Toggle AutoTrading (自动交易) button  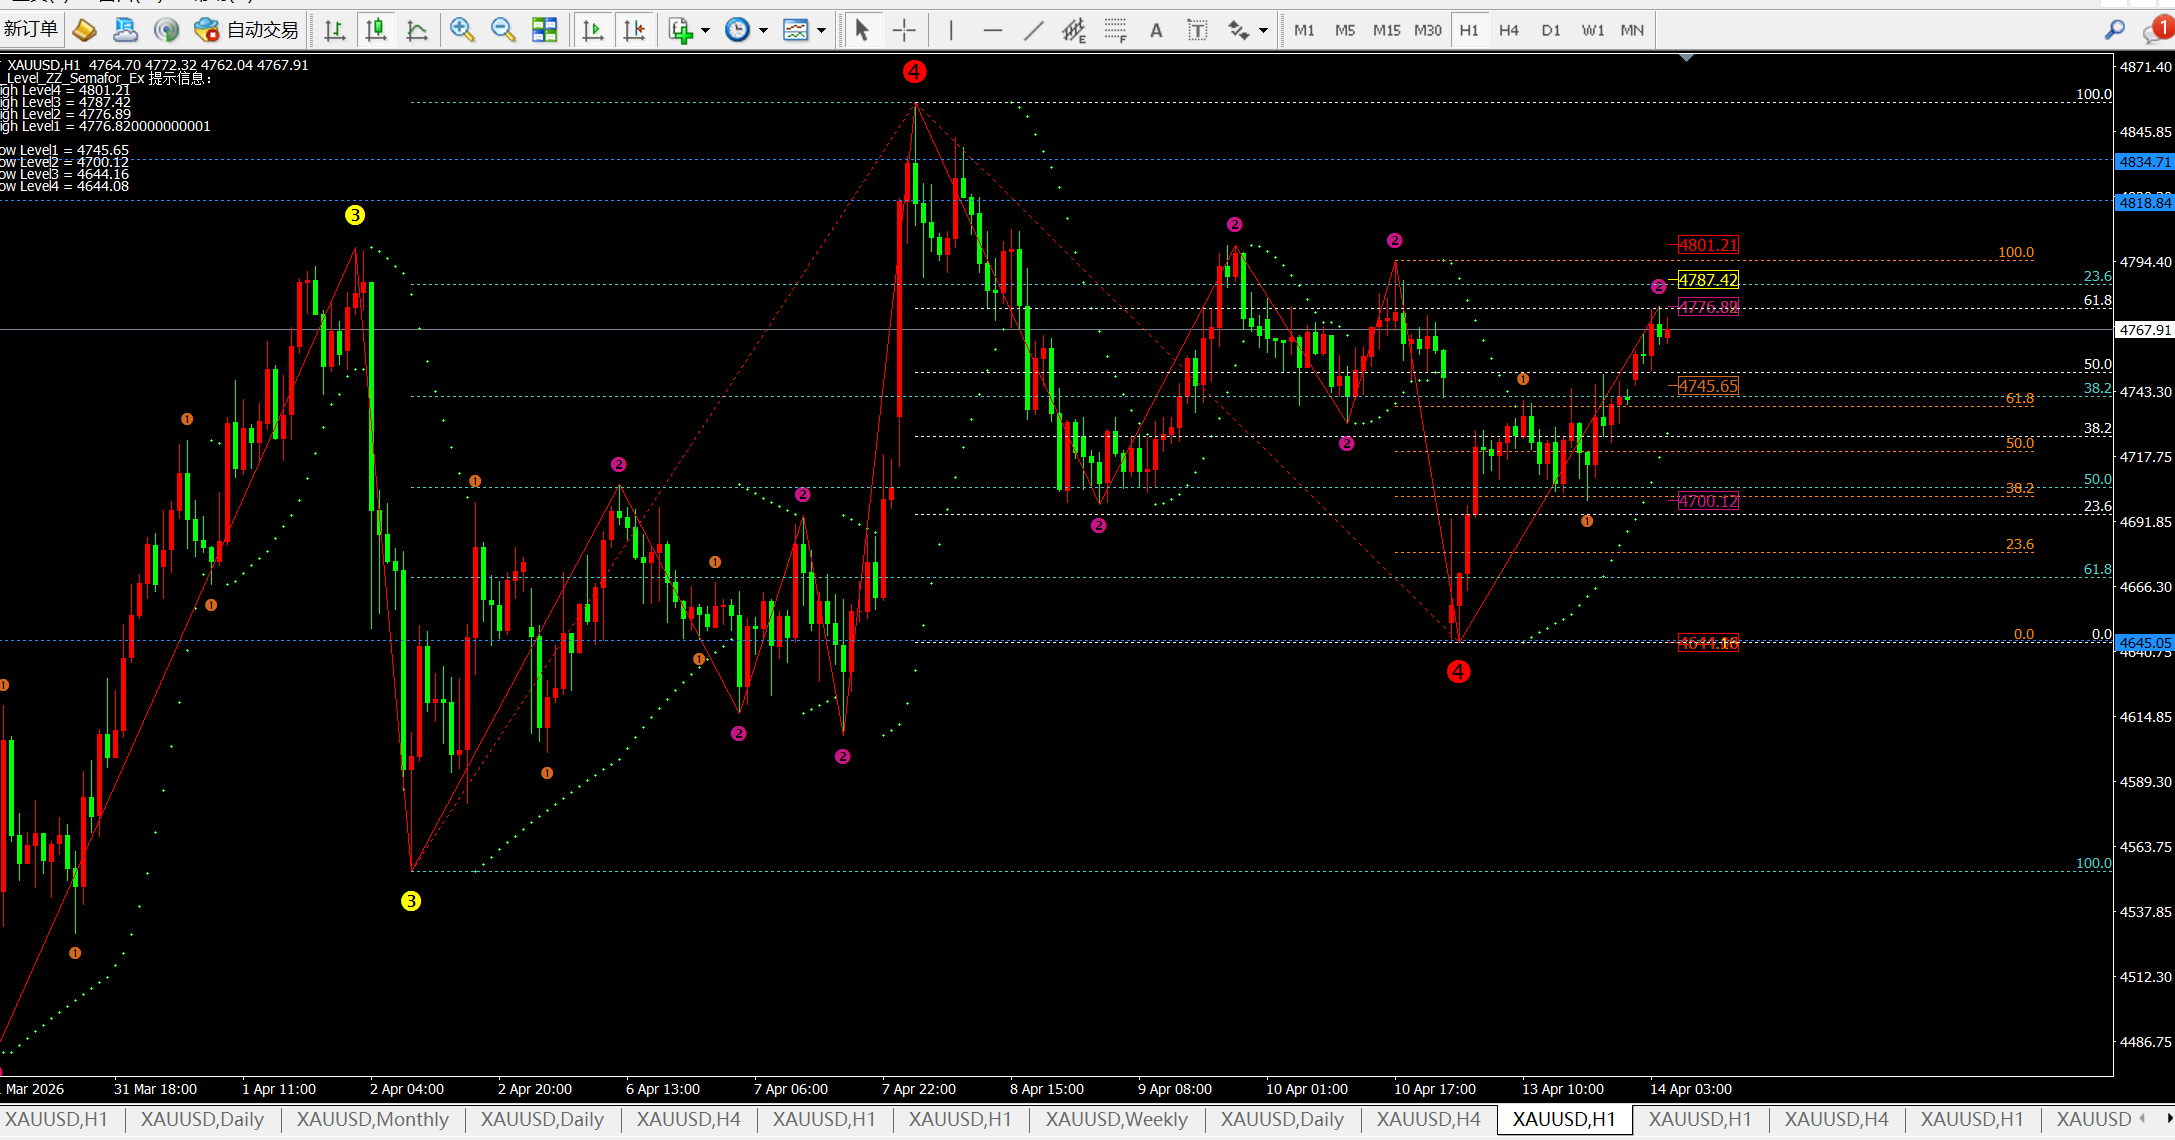click(x=246, y=30)
